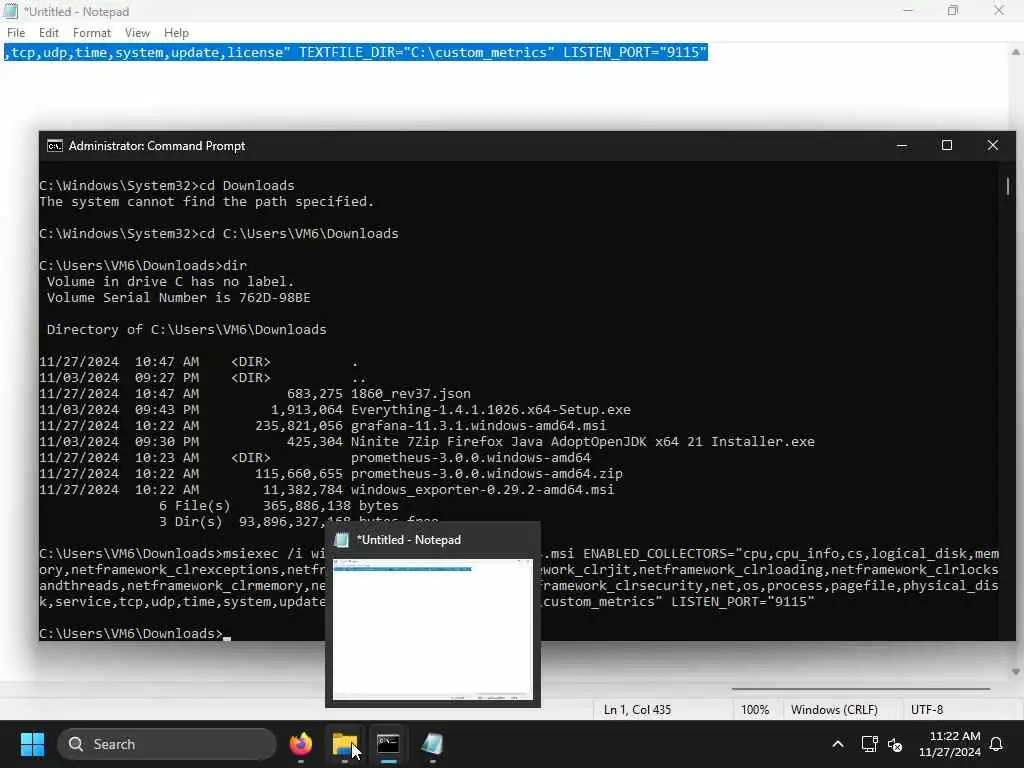Screen dimensions: 1024x768
Task: Click the Command Prompt title bar icon
Action: tap(55, 146)
